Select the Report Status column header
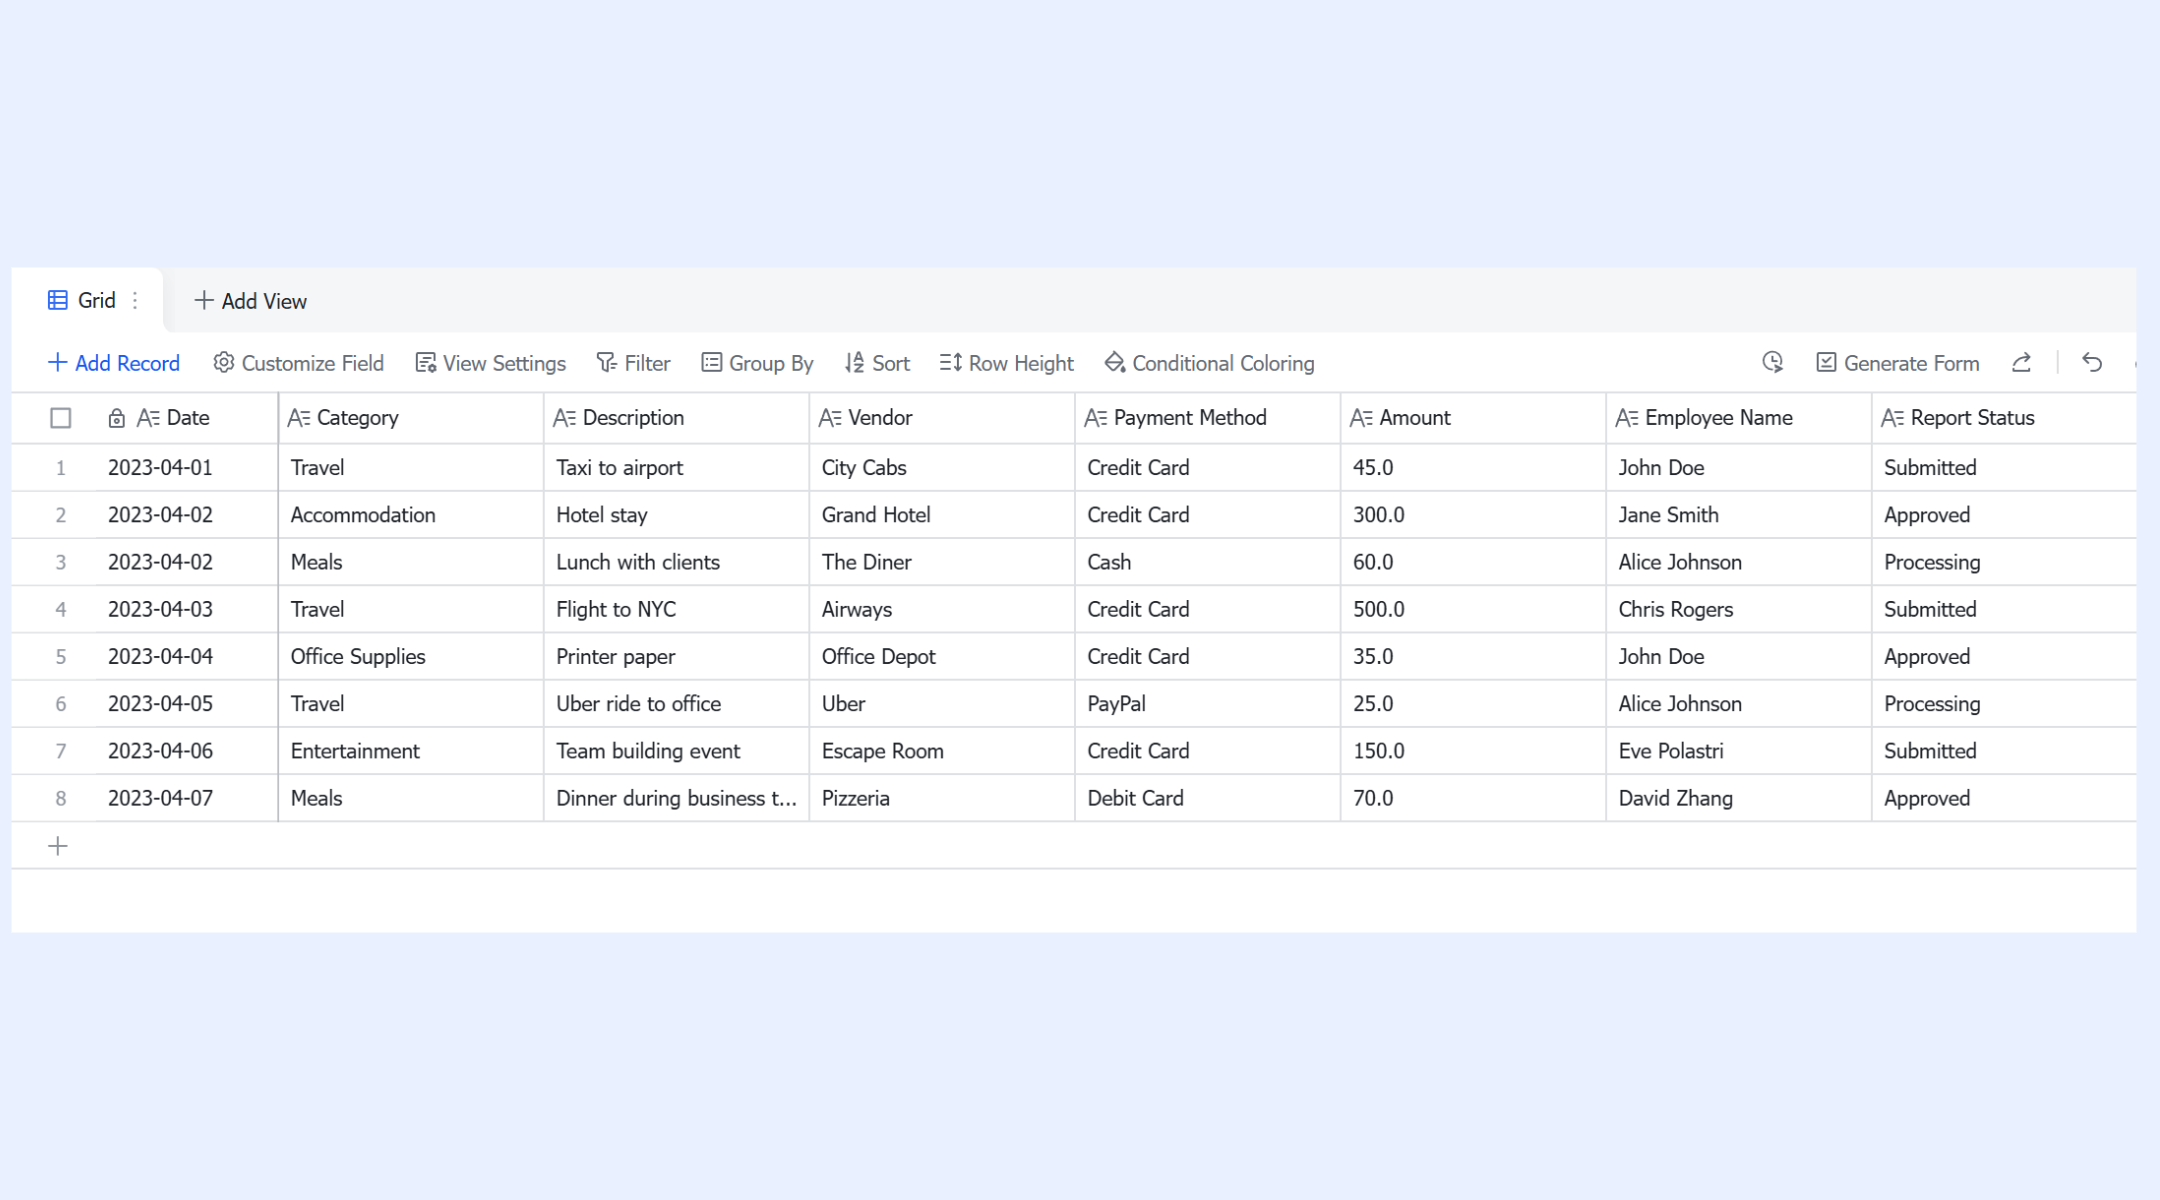 tap(2004, 418)
